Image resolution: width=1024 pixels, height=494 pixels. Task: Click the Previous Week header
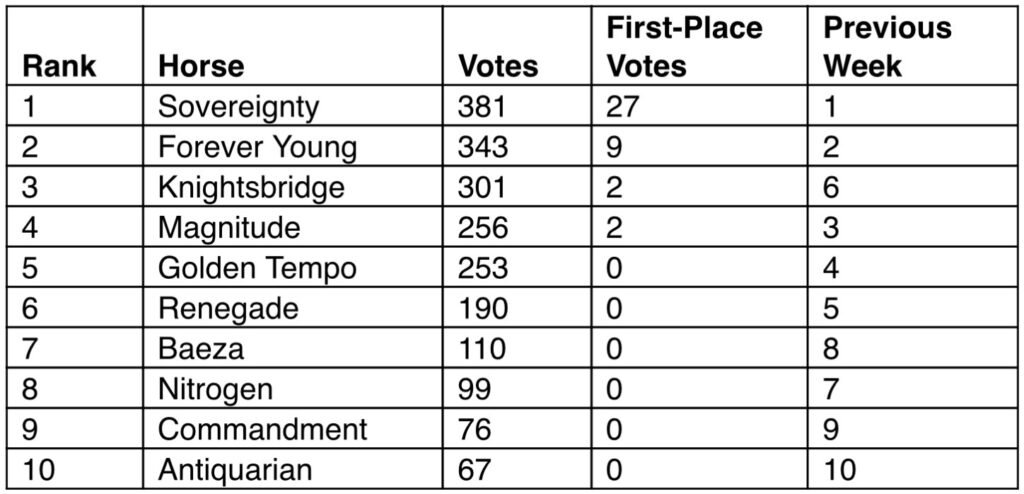(x=887, y=47)
